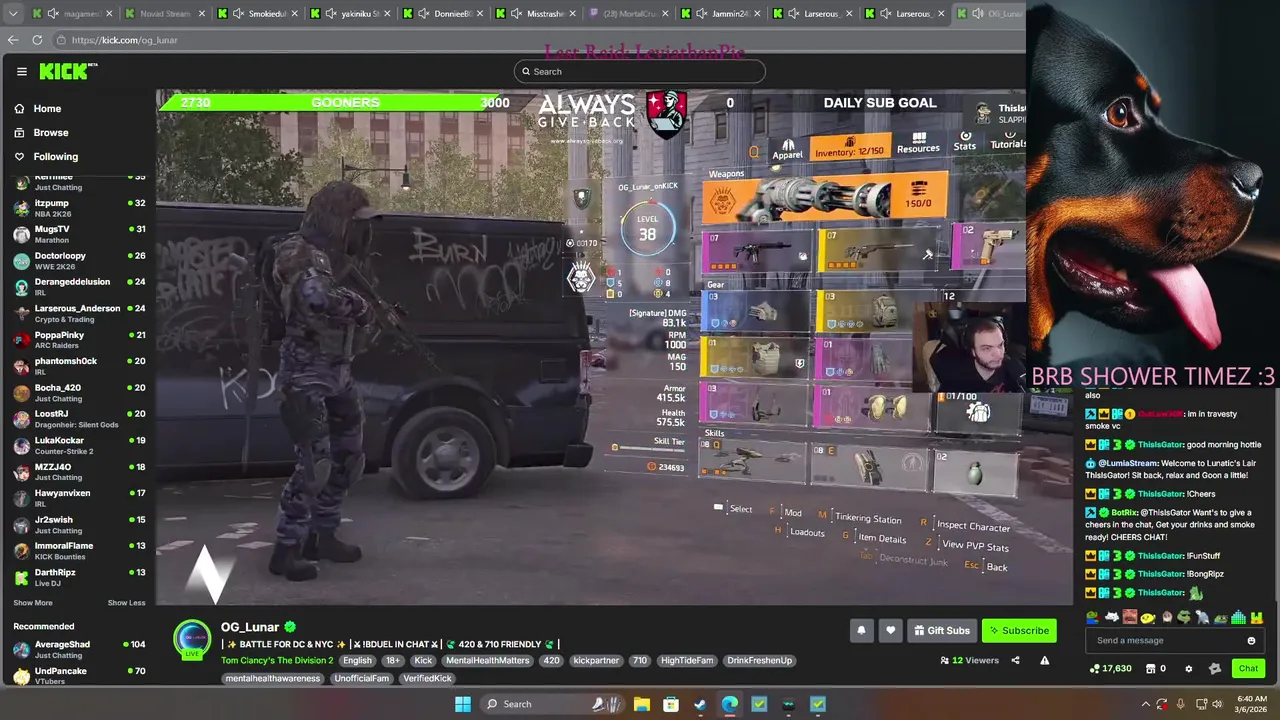Screen dimensions: 1280x720
Task: Open the chat emoji picker
Action: point(1251,640)
